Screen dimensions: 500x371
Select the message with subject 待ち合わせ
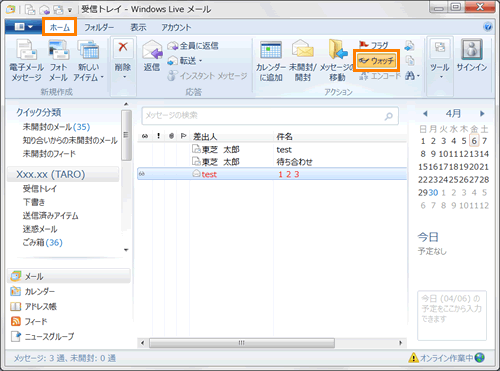coord(272,162)
